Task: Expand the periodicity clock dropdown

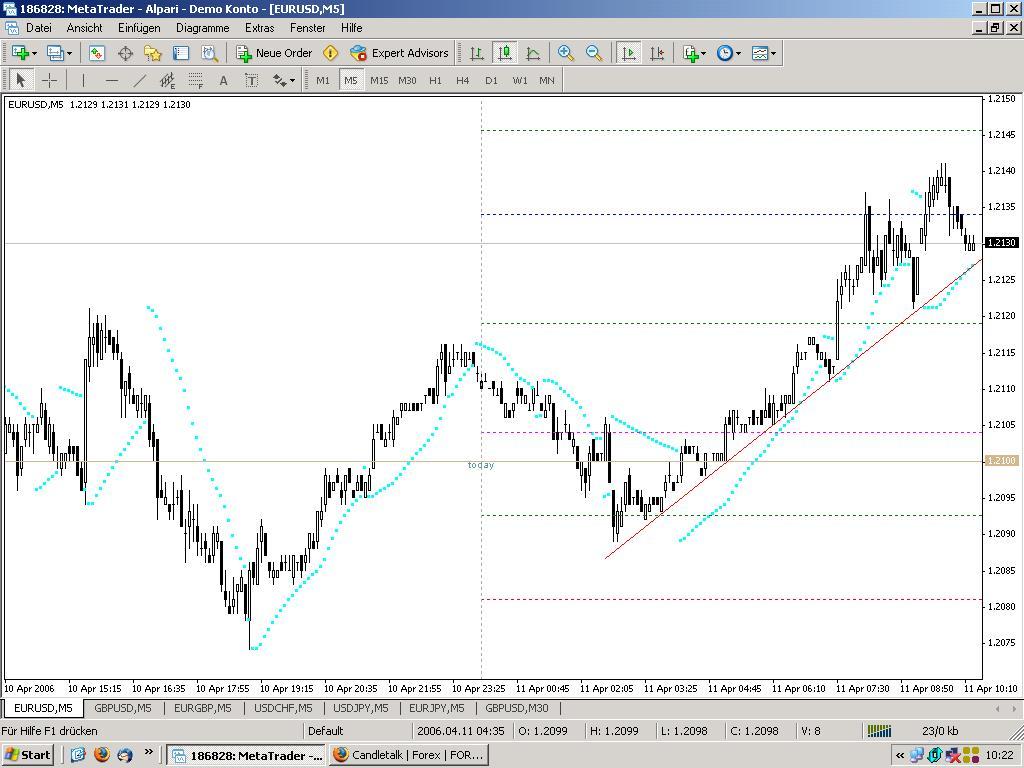Action: tap(738, 53)
